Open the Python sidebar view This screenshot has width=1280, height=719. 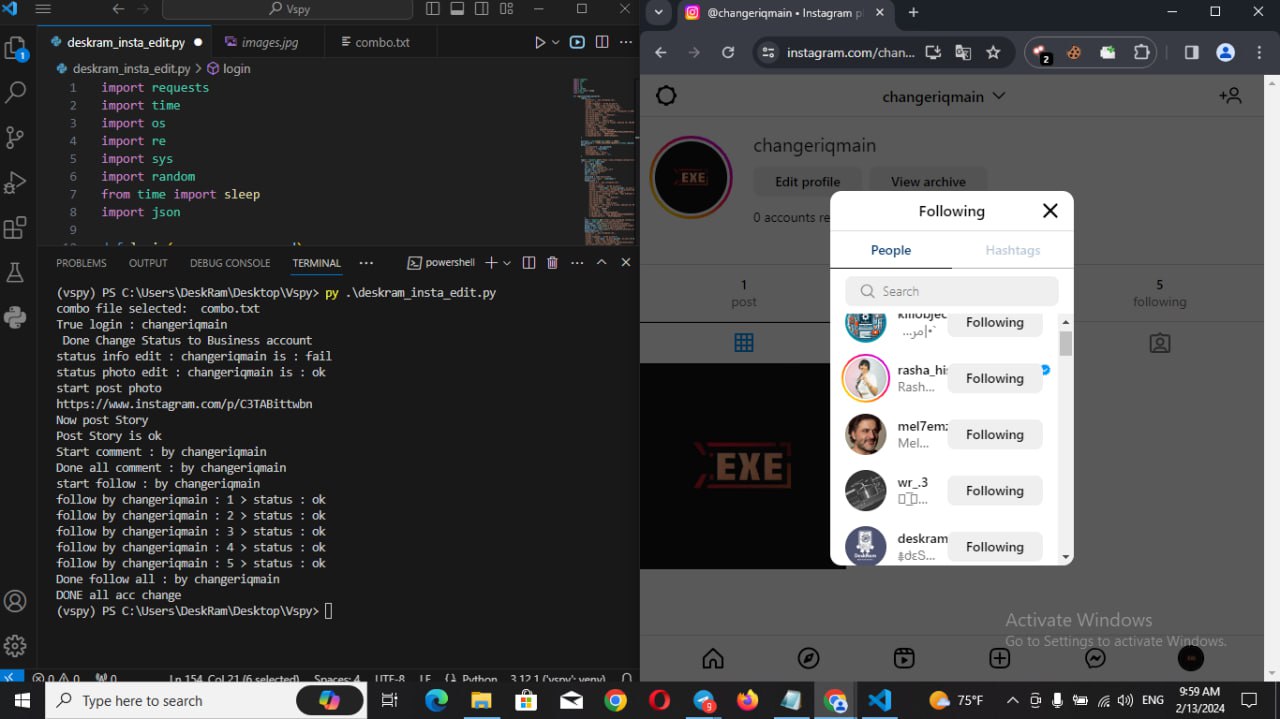click(15, 318)
